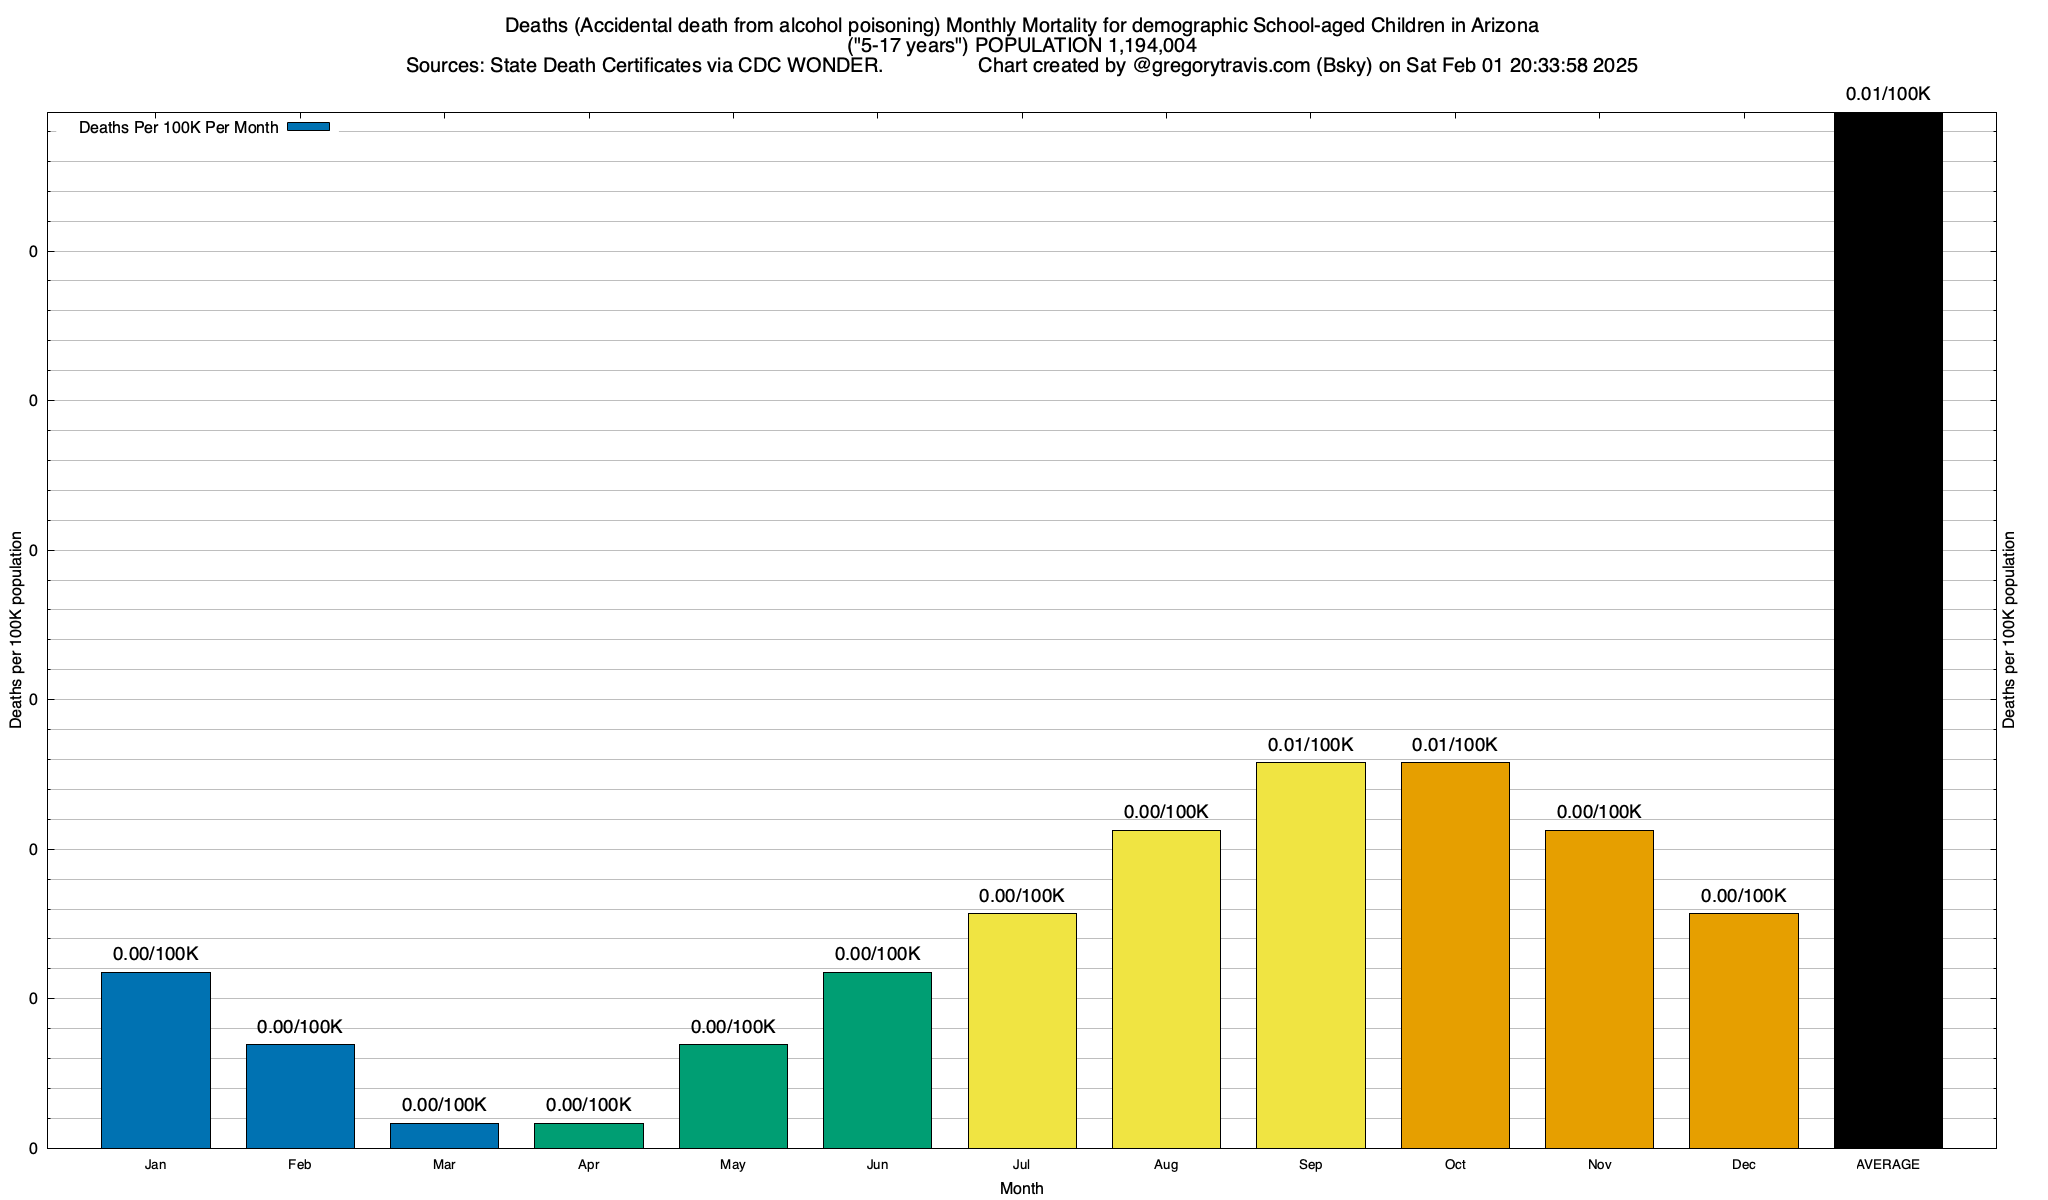Click the small March bar
Viewport: 2048px width, 1200px height.
(x=444, y=1136)
